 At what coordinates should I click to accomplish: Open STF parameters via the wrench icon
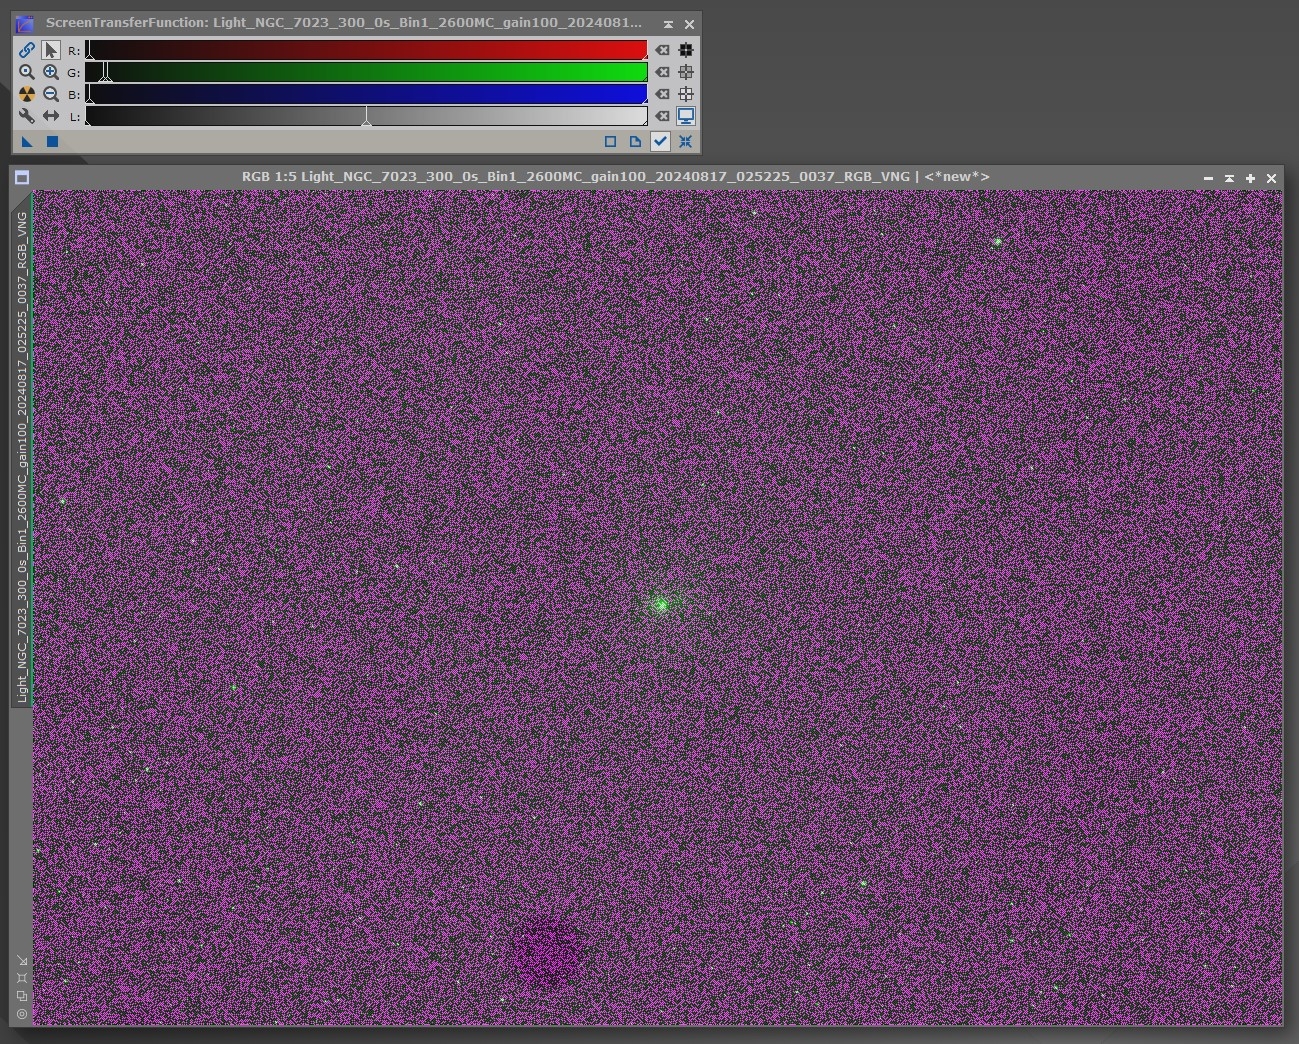point(27,116)
